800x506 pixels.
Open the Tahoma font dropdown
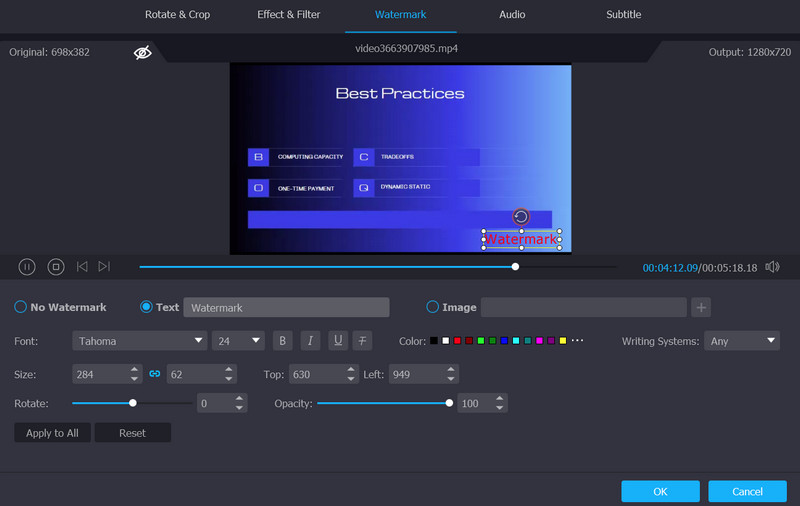pos(139,341)
